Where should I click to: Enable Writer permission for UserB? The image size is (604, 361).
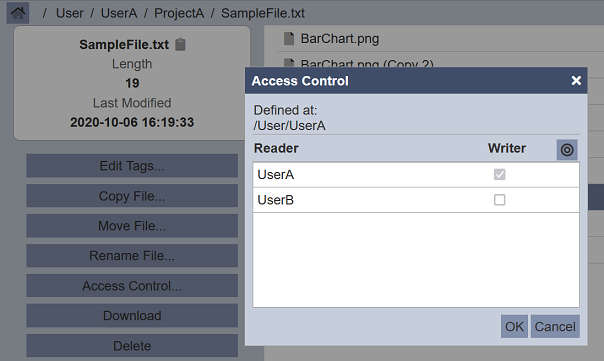500,200
